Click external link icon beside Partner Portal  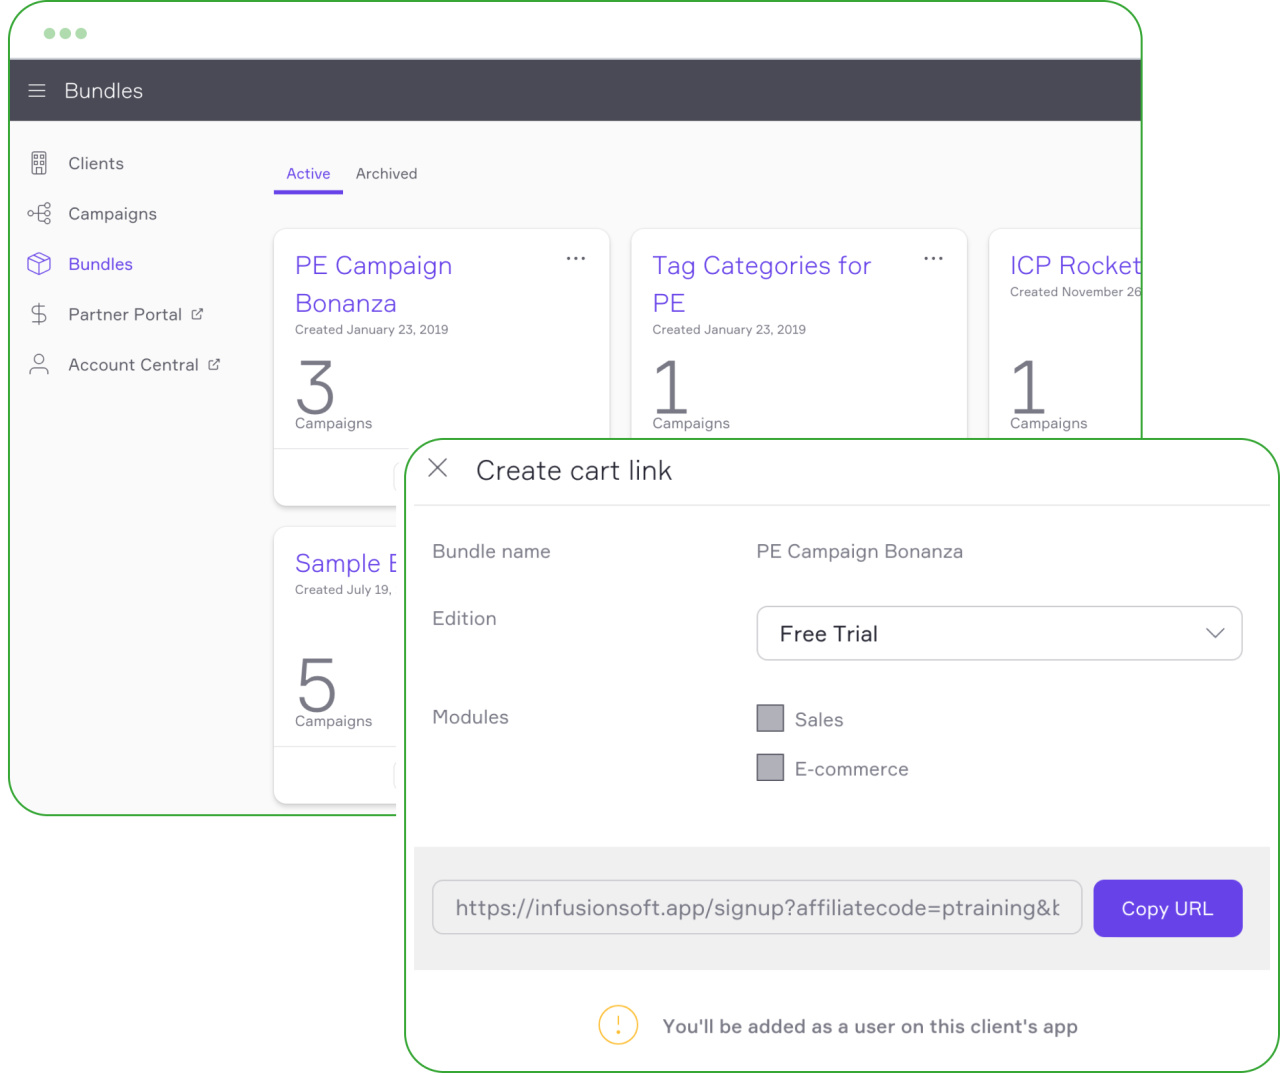coord(197,314)
